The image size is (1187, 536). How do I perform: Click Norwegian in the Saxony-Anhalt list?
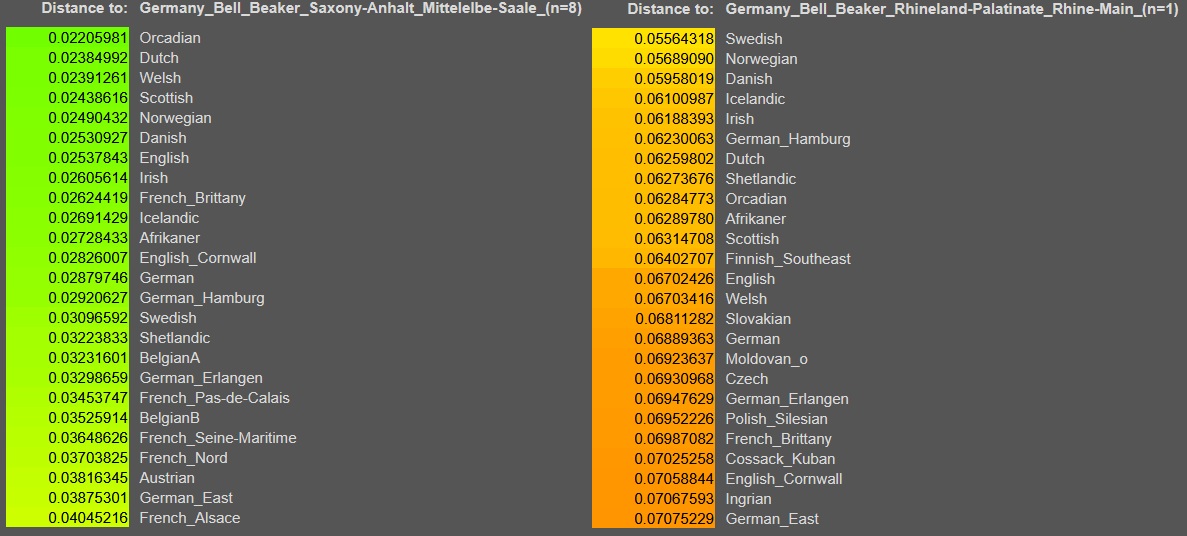tap(175, 118)
